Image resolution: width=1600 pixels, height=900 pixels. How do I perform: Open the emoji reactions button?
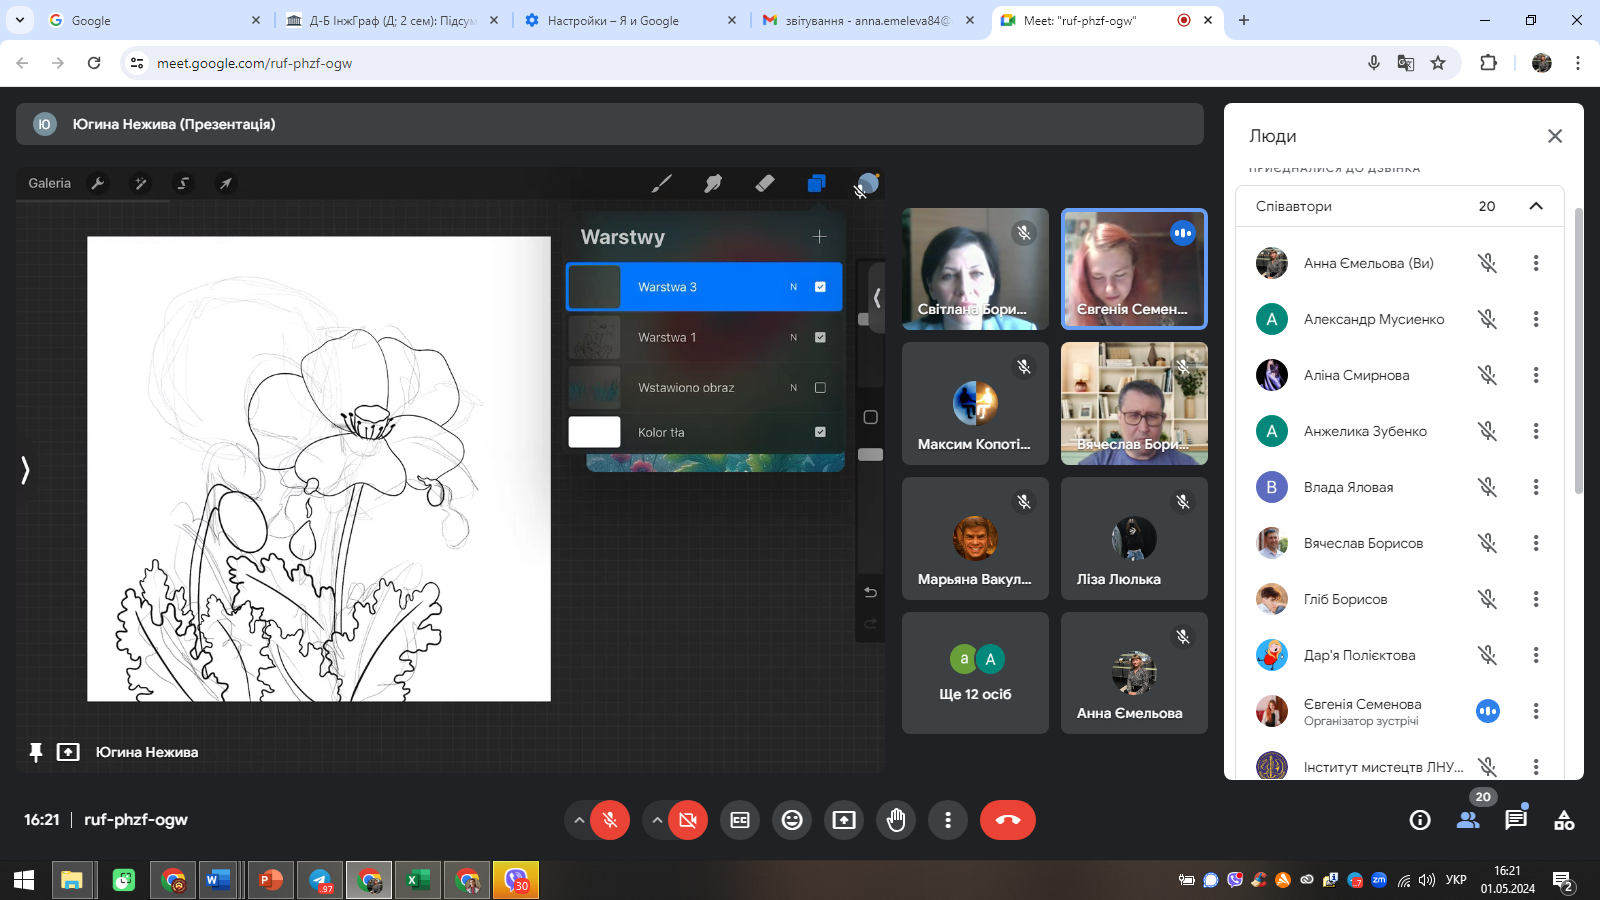point(792,820)
